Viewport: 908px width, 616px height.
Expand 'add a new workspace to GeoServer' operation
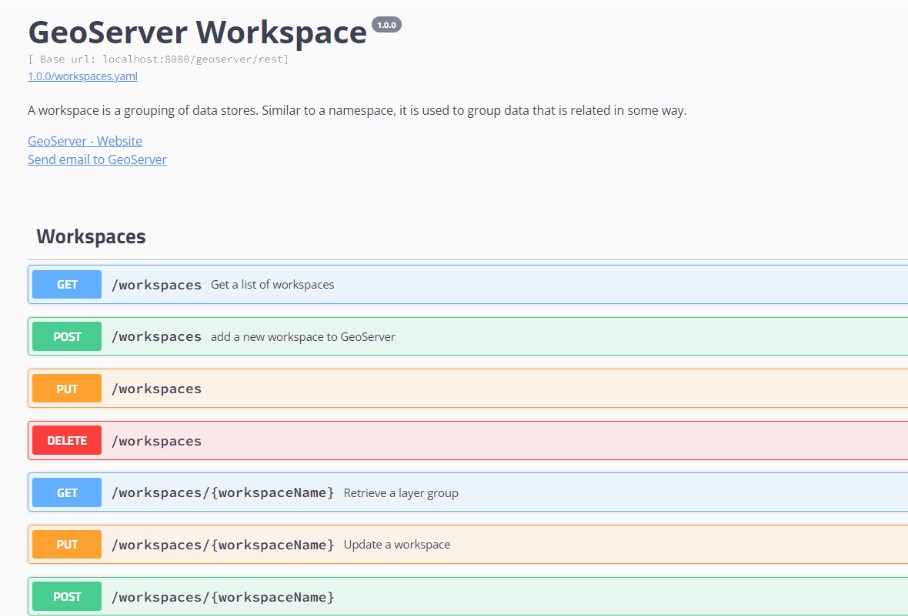click(302, 337)
